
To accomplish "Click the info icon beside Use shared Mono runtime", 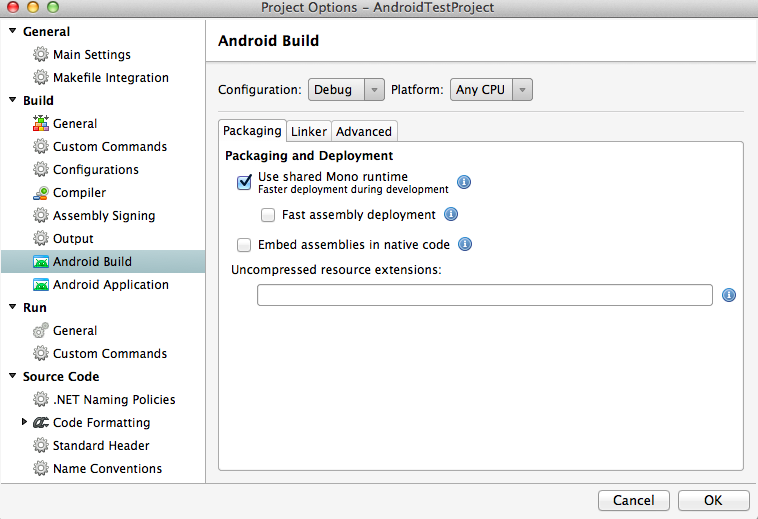I will click(x=464, y=182).
